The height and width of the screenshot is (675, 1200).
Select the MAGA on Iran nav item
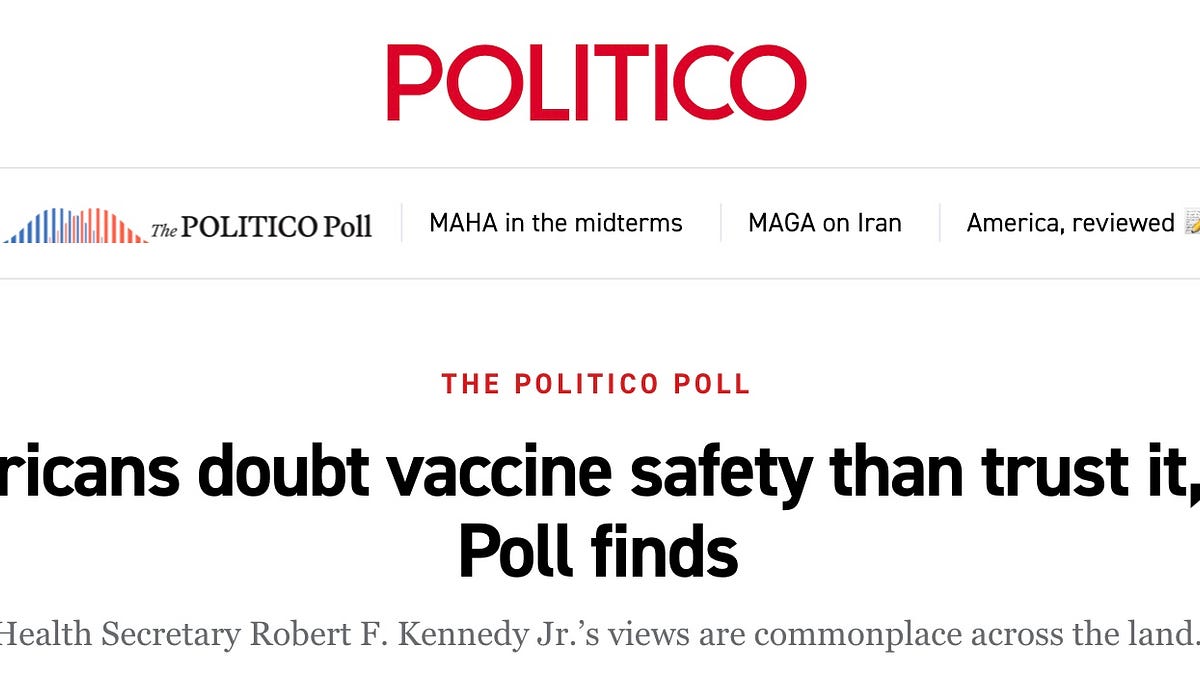pos(825,223)
